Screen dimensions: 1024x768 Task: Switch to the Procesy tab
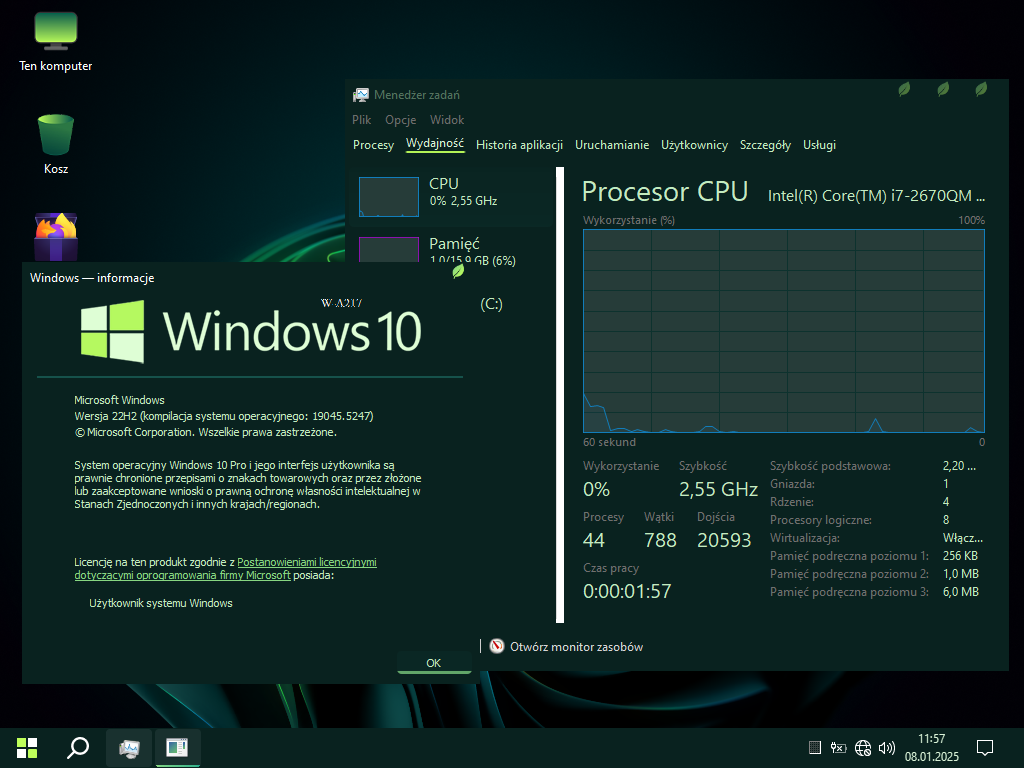point(373,145)
